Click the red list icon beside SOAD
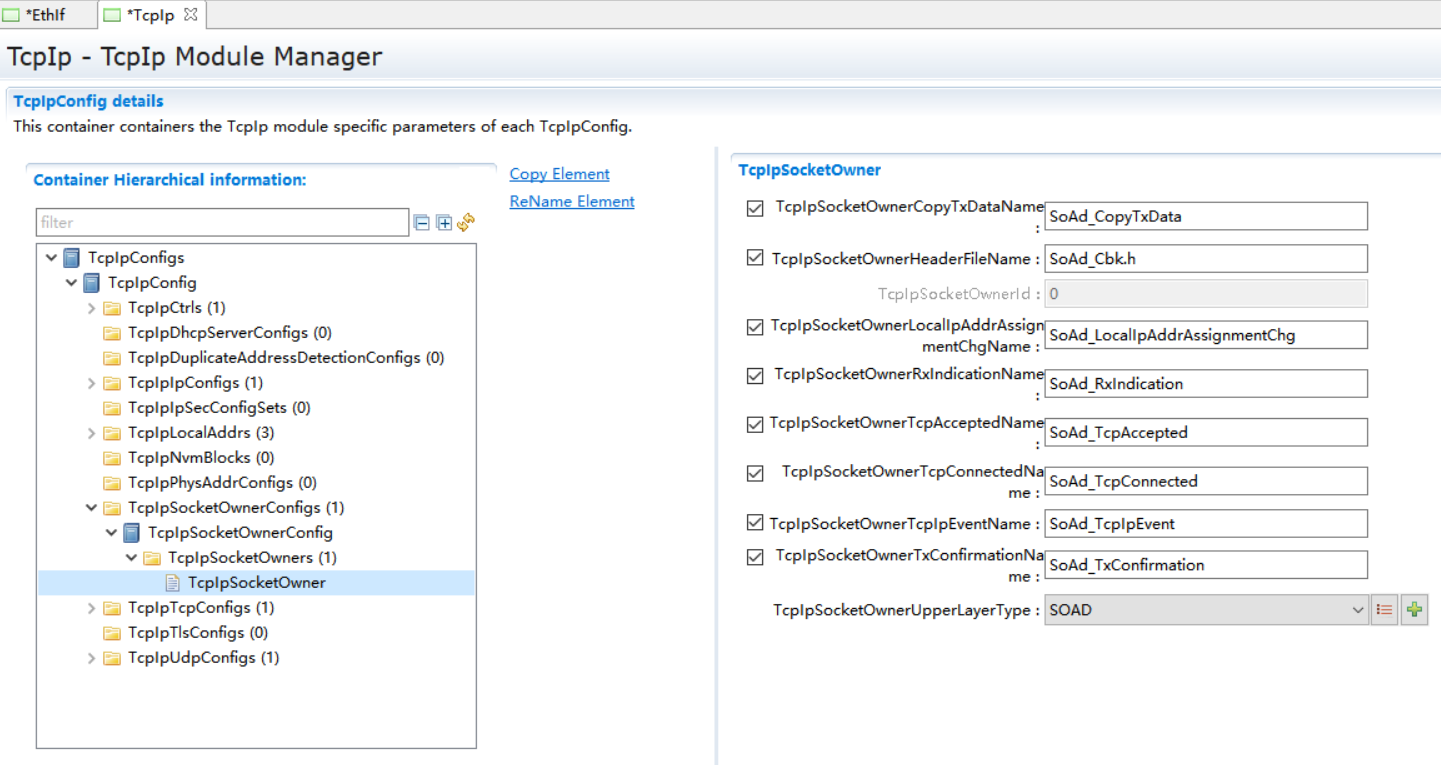 point(1384,610)
